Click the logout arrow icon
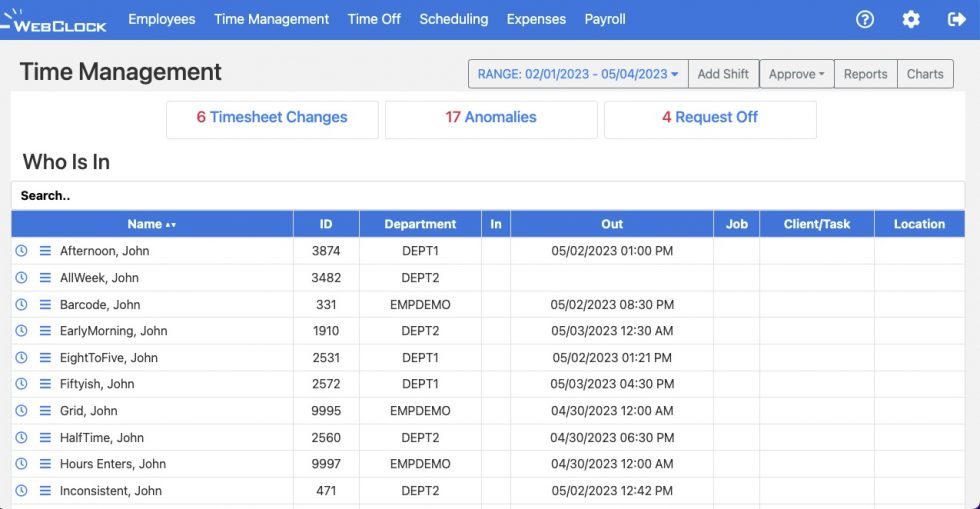Viewport: 980px width, 509px height. point(955,19)
